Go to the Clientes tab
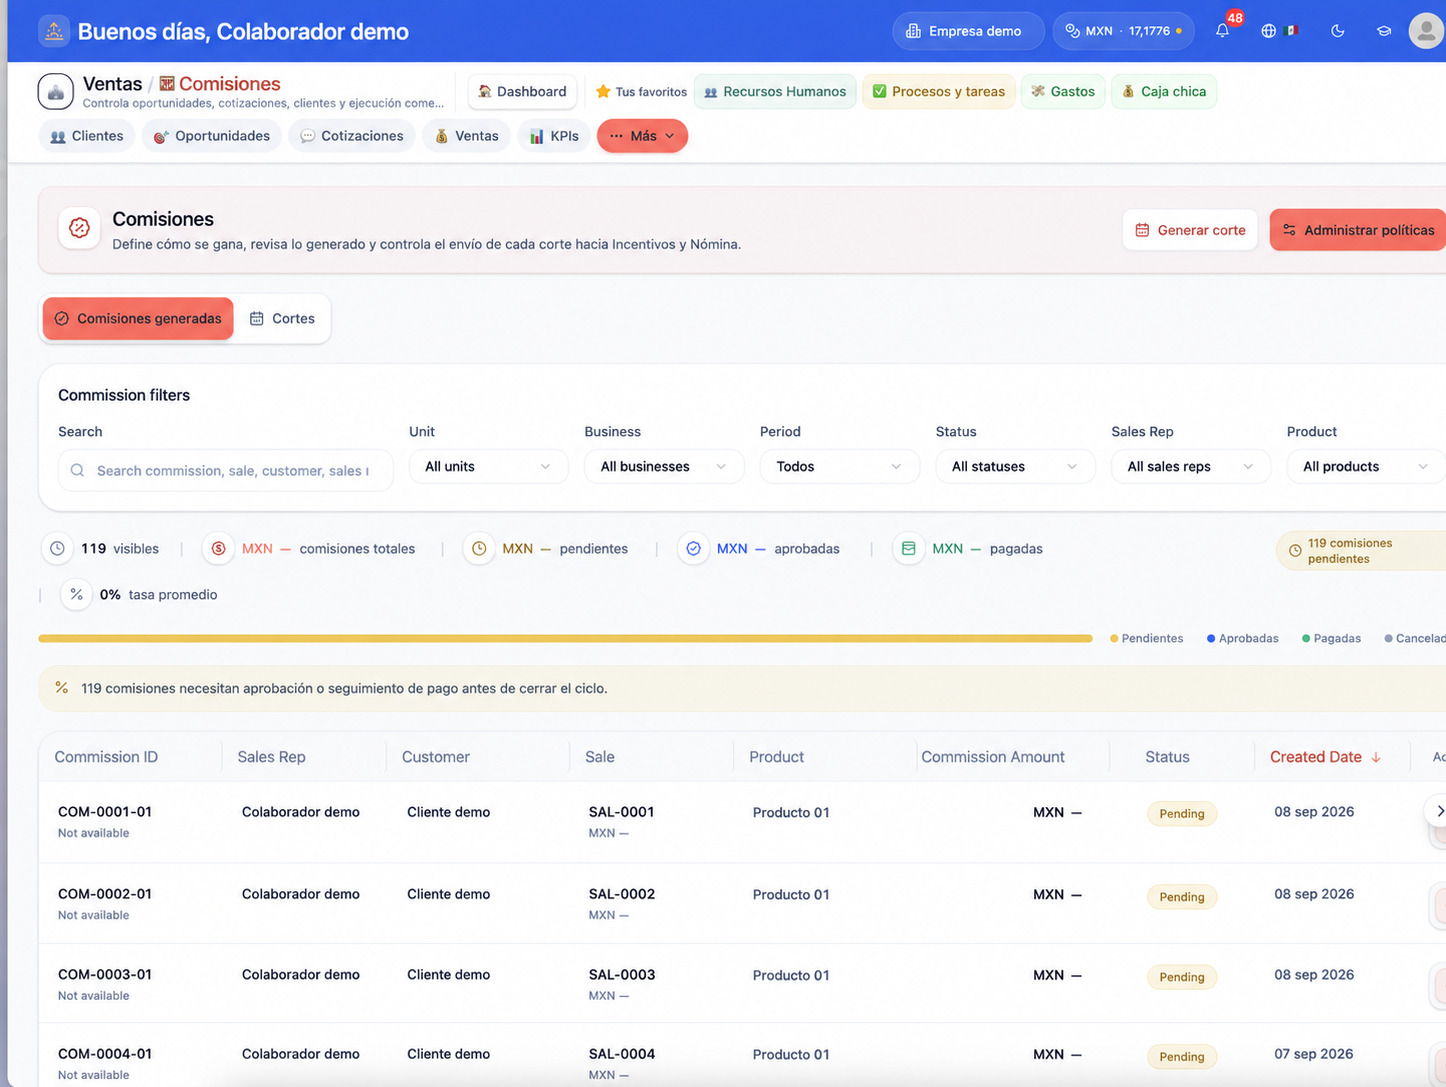Image resolution: width=1446 pixels, height=1087 pixels. pos(87,136)
